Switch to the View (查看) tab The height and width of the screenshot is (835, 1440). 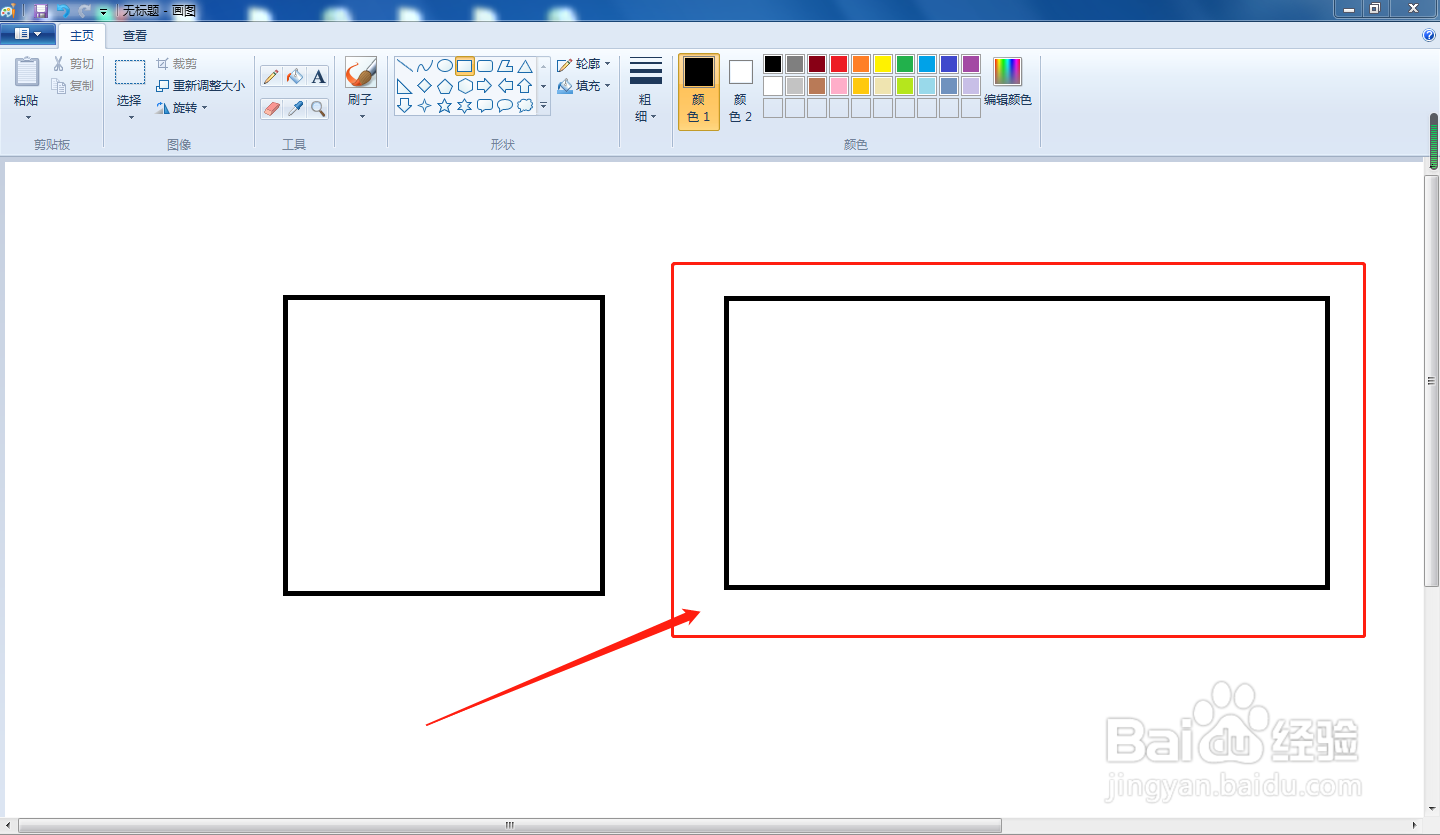coord(135,35)
